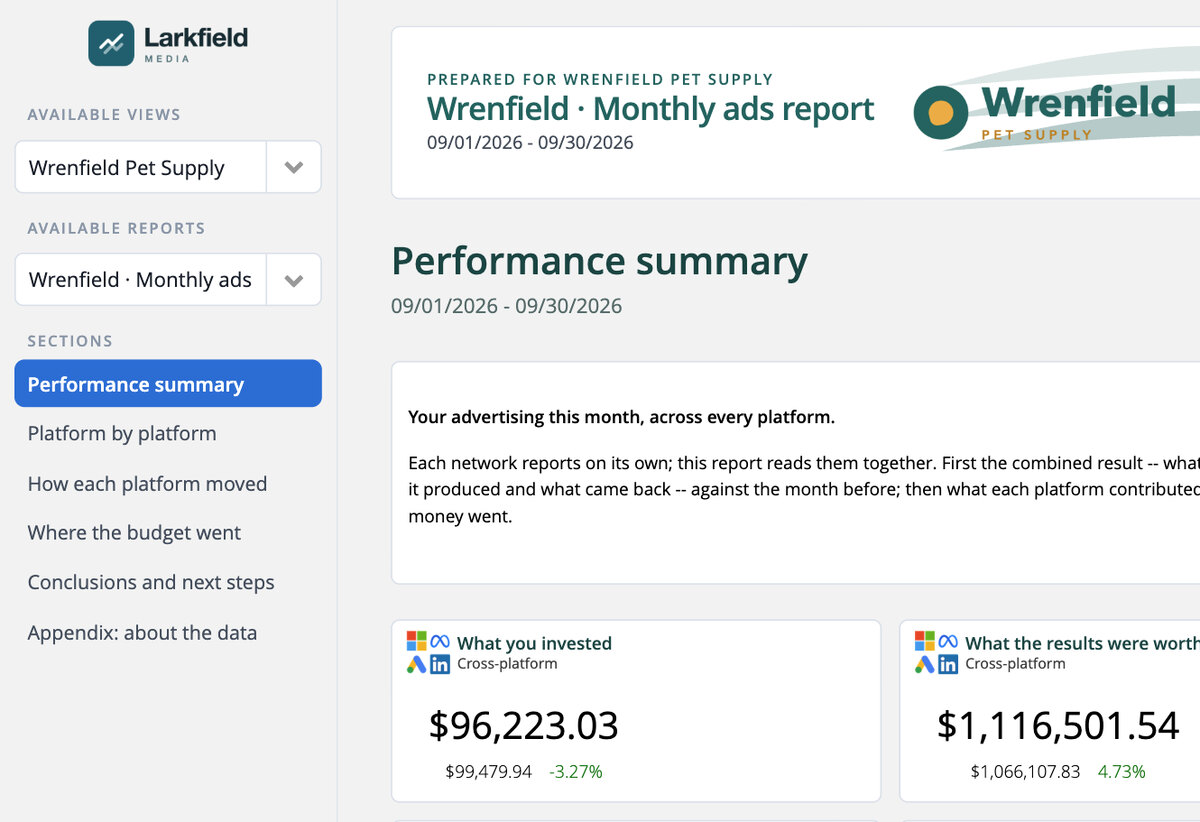1200x822 pixels.
Task: Click Meta icon on results were worth card
Action: (948, 641)
